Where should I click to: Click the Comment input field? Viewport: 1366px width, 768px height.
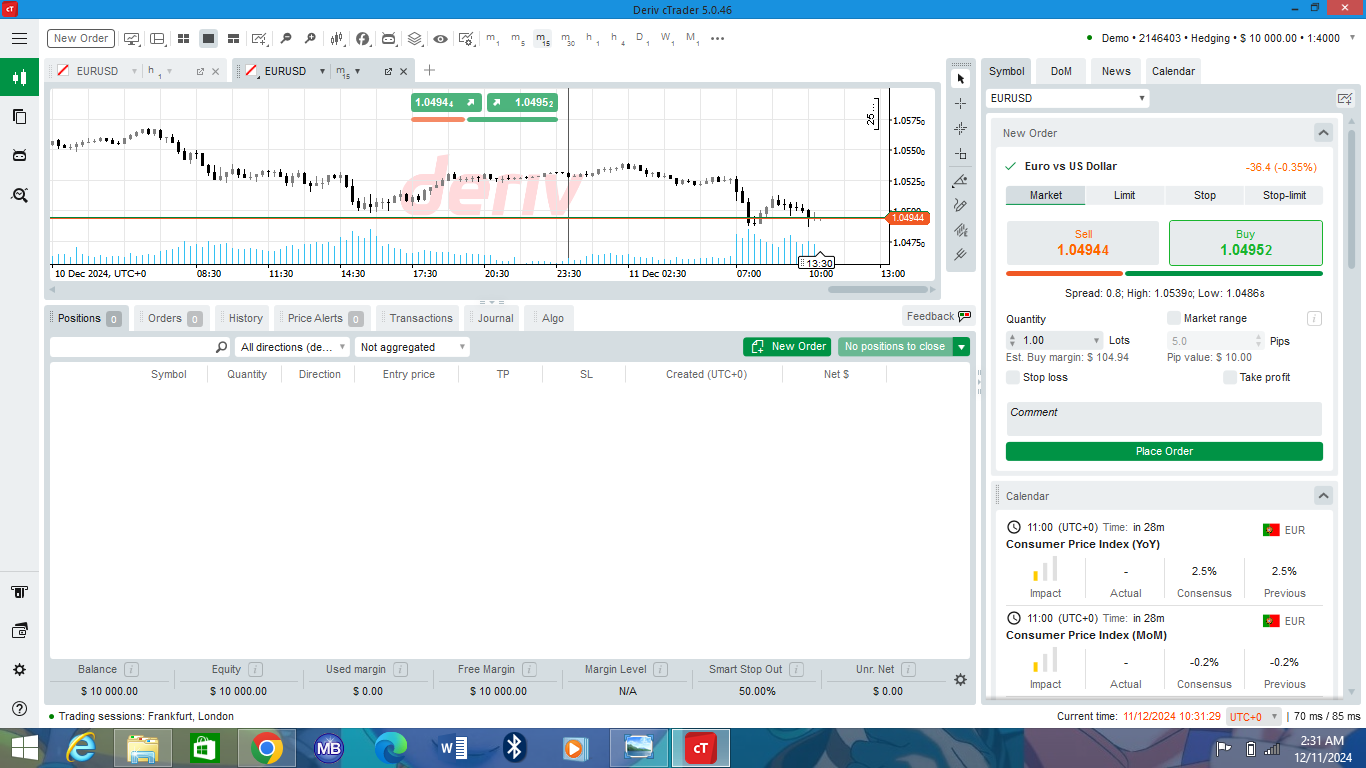click(x=1164, y=418)
